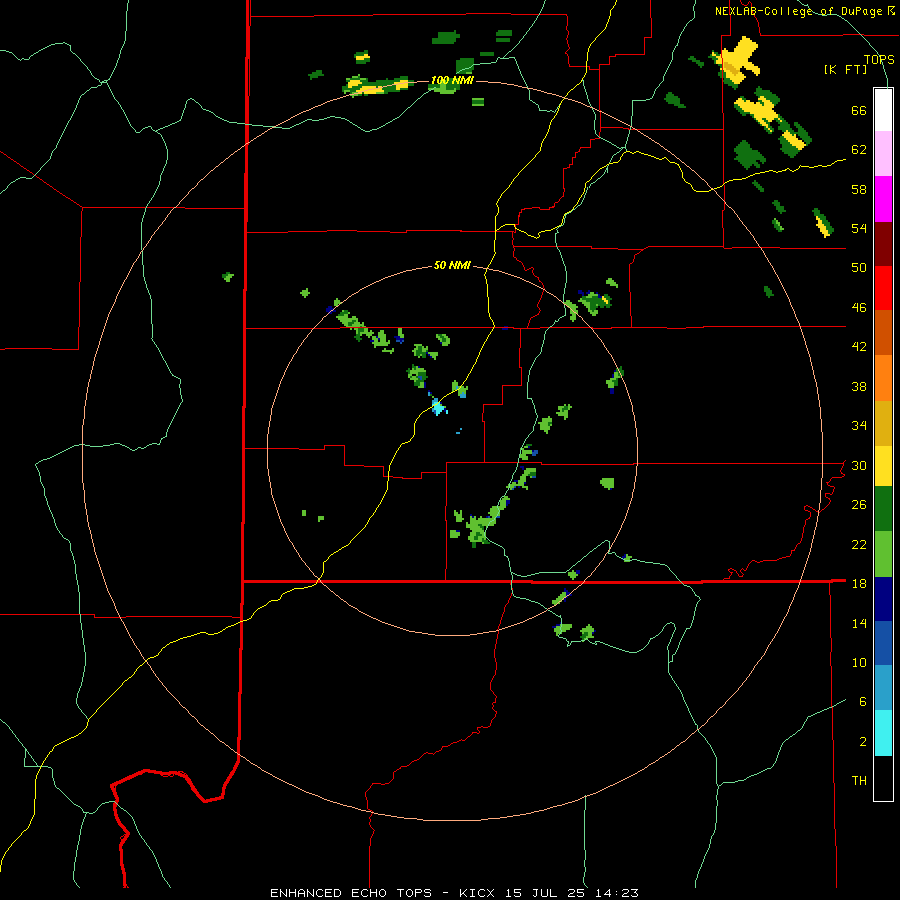Click the '26' legend value
The height and width of the screenshot is (900, 900).
(859, 505)
